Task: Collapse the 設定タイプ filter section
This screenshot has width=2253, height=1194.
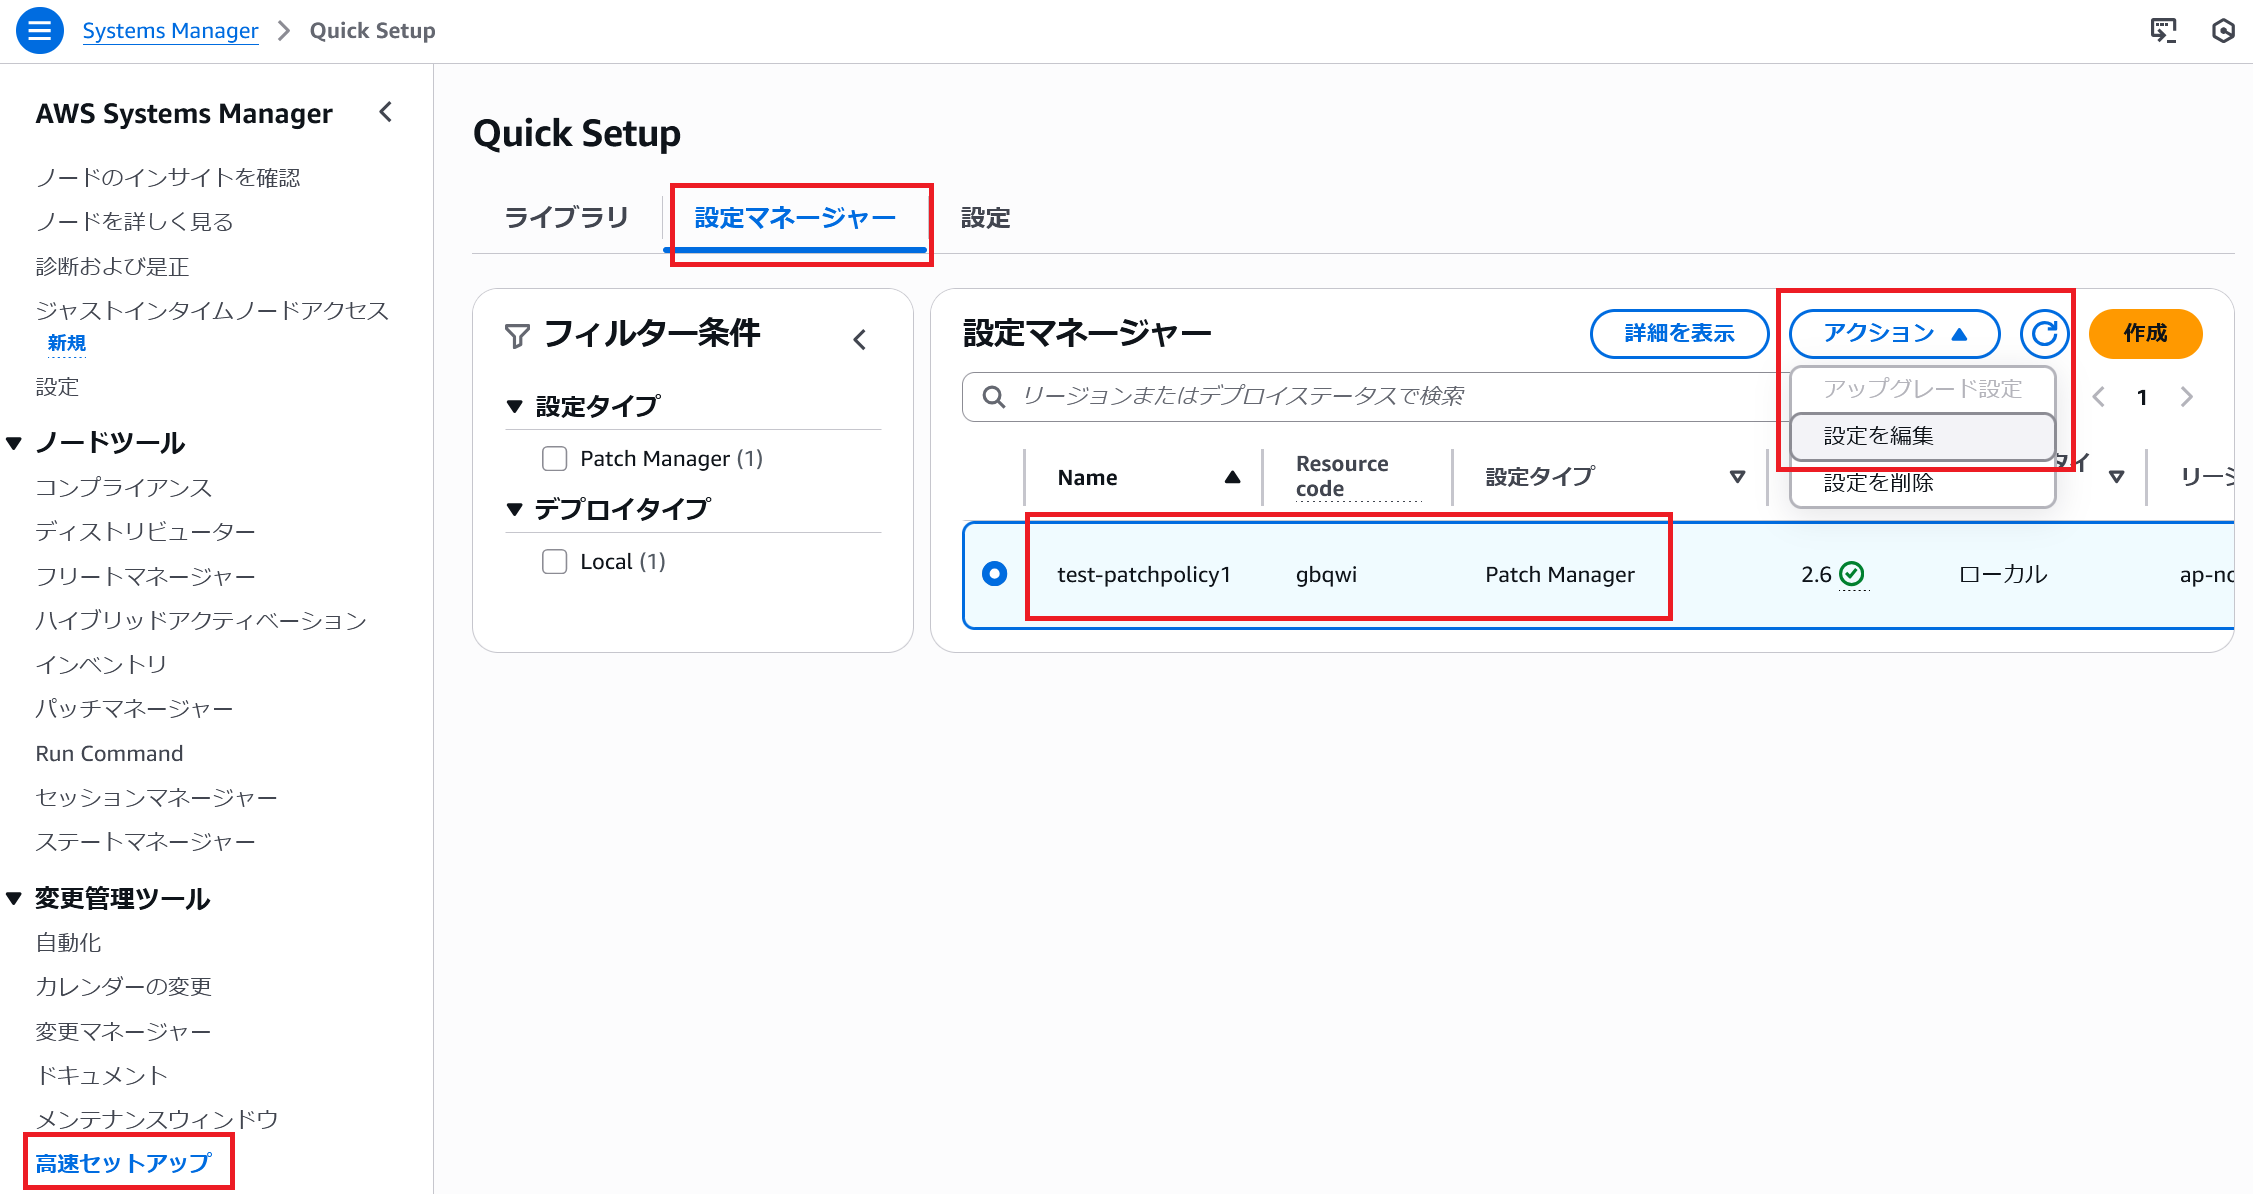Action: point(515,406)
